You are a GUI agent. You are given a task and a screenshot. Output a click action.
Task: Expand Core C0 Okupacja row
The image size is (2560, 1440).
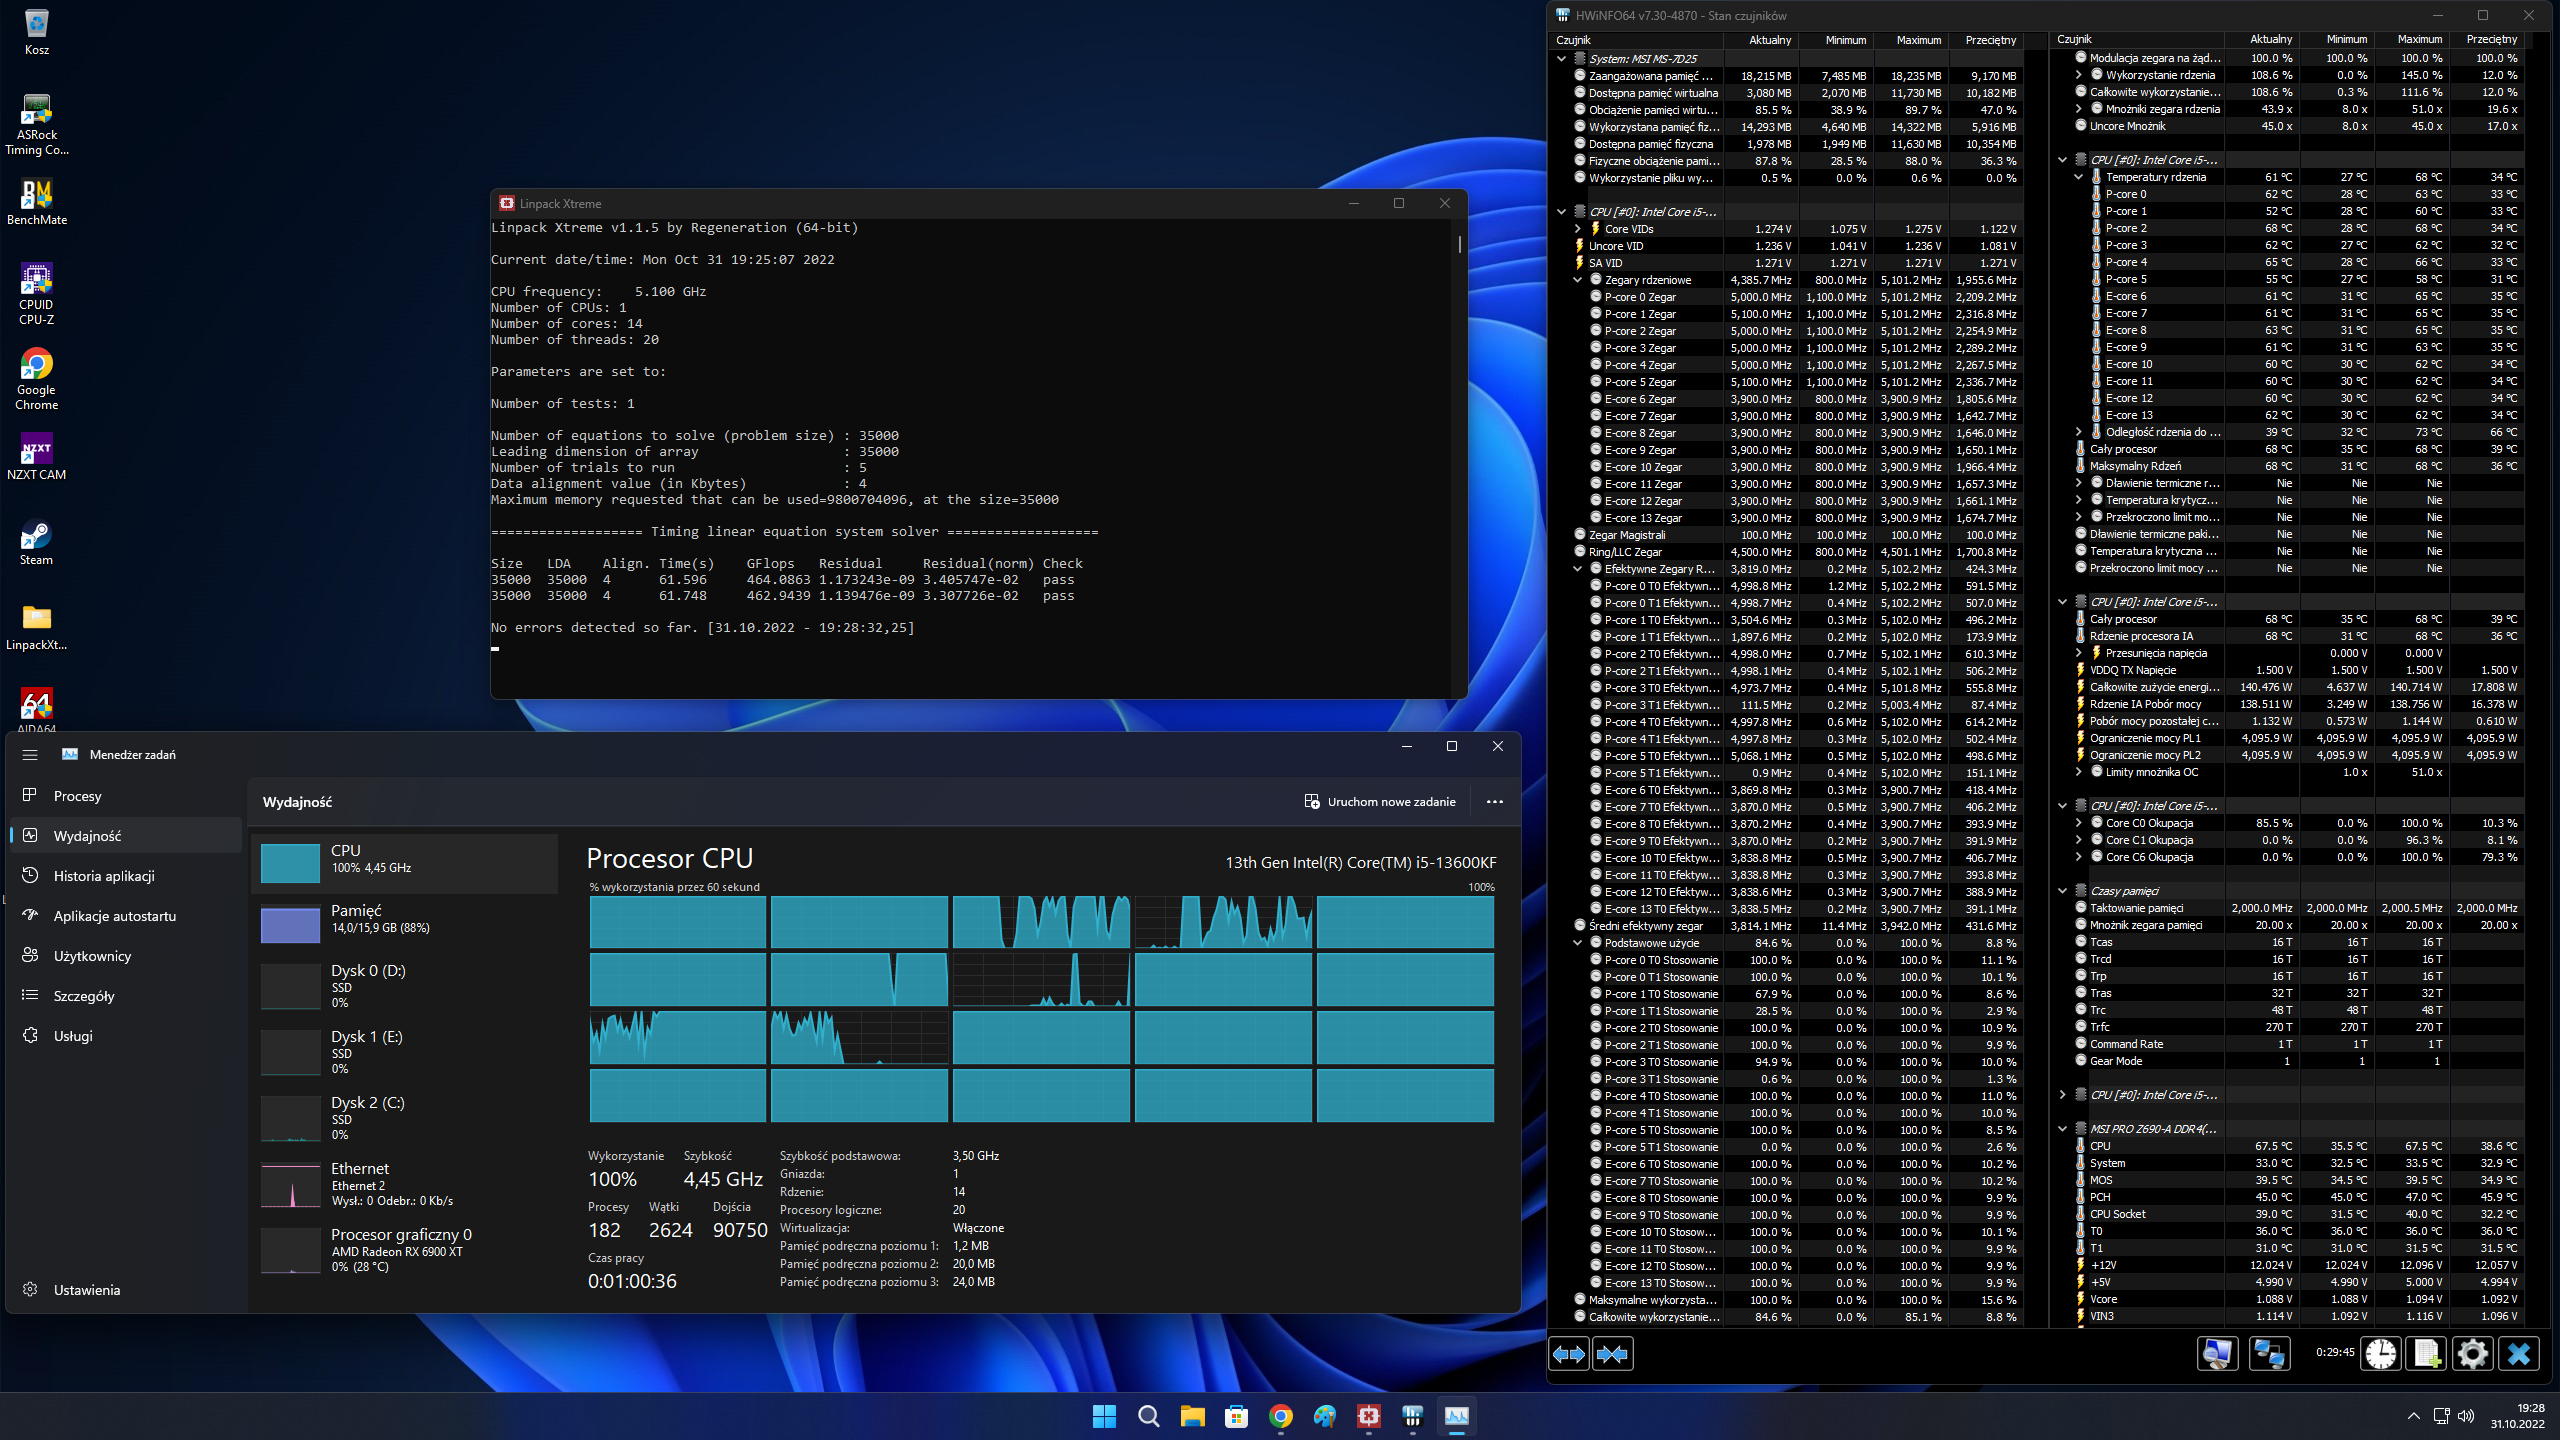(2079, 823)
